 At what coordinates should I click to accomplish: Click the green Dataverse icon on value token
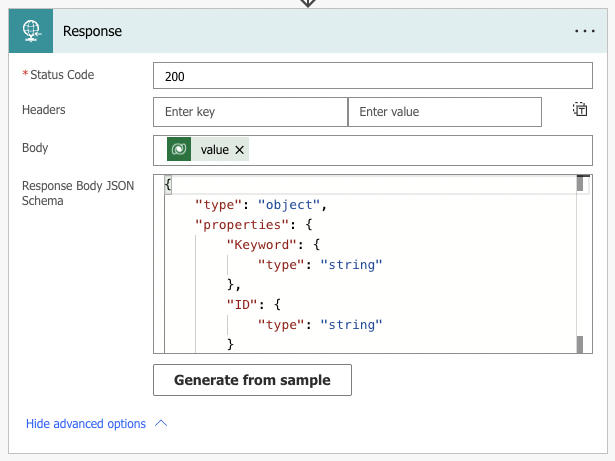(x=179, y=149)
